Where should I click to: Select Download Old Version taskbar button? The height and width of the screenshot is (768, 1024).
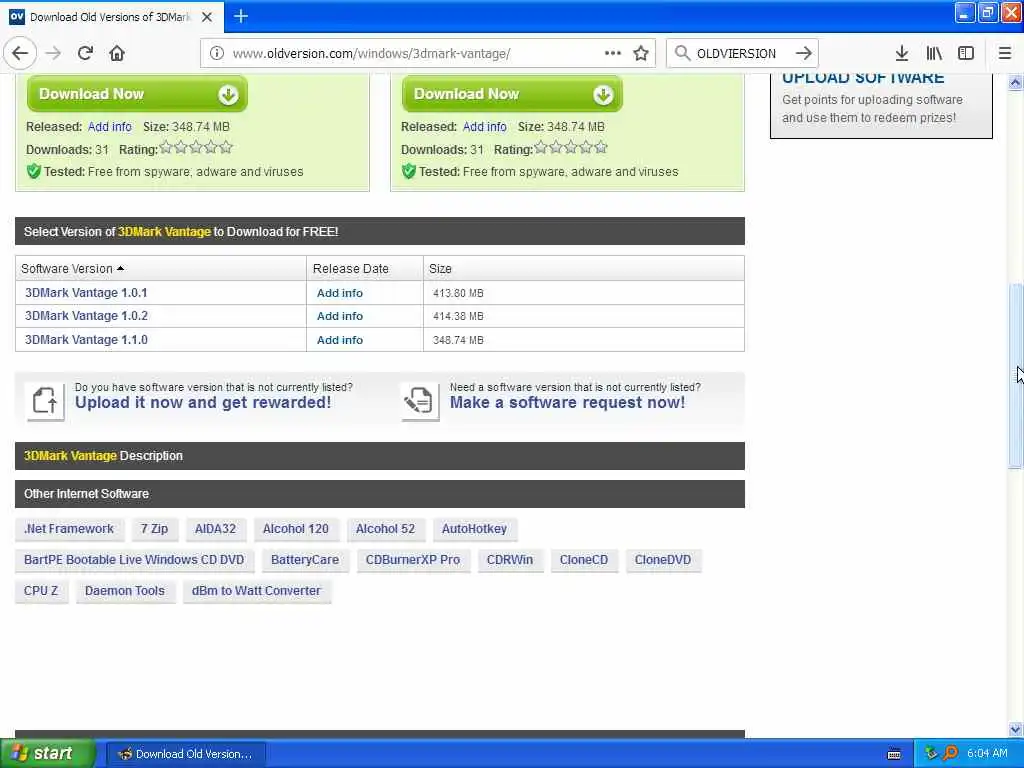186,754
